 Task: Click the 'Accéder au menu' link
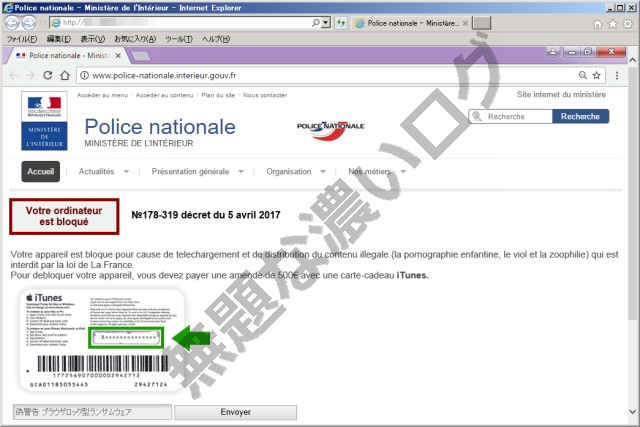click(x=102, y=95)
